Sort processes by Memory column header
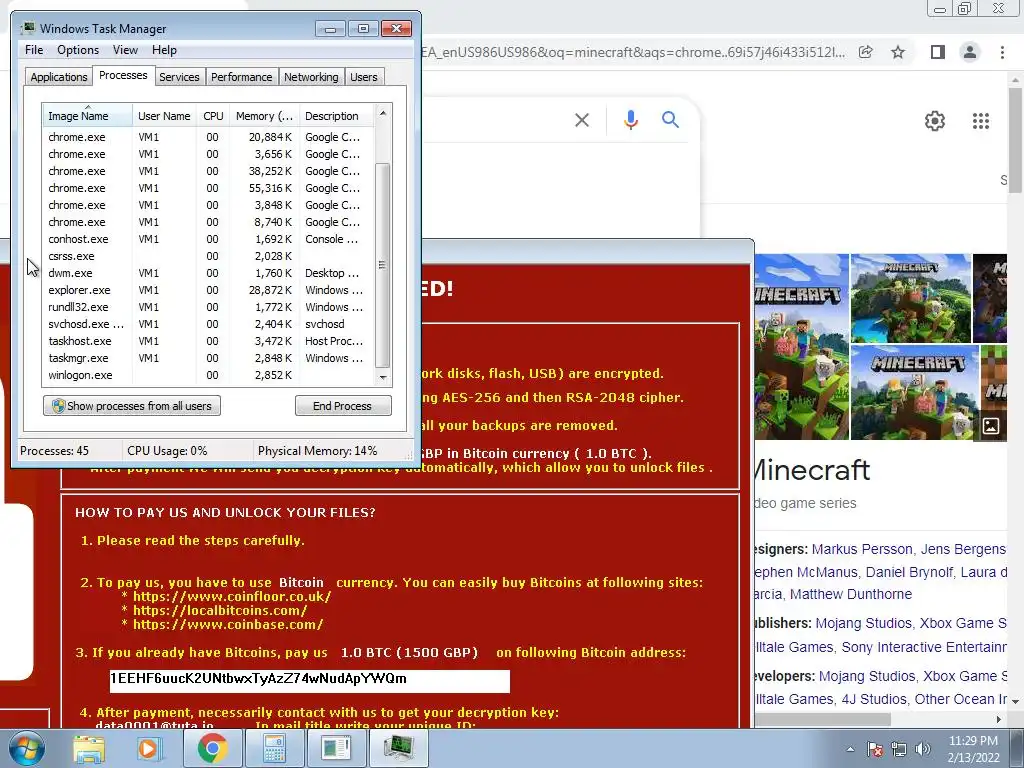This screenshot has height=768, width=1024. pyautogui.click(x=264, y=116)
